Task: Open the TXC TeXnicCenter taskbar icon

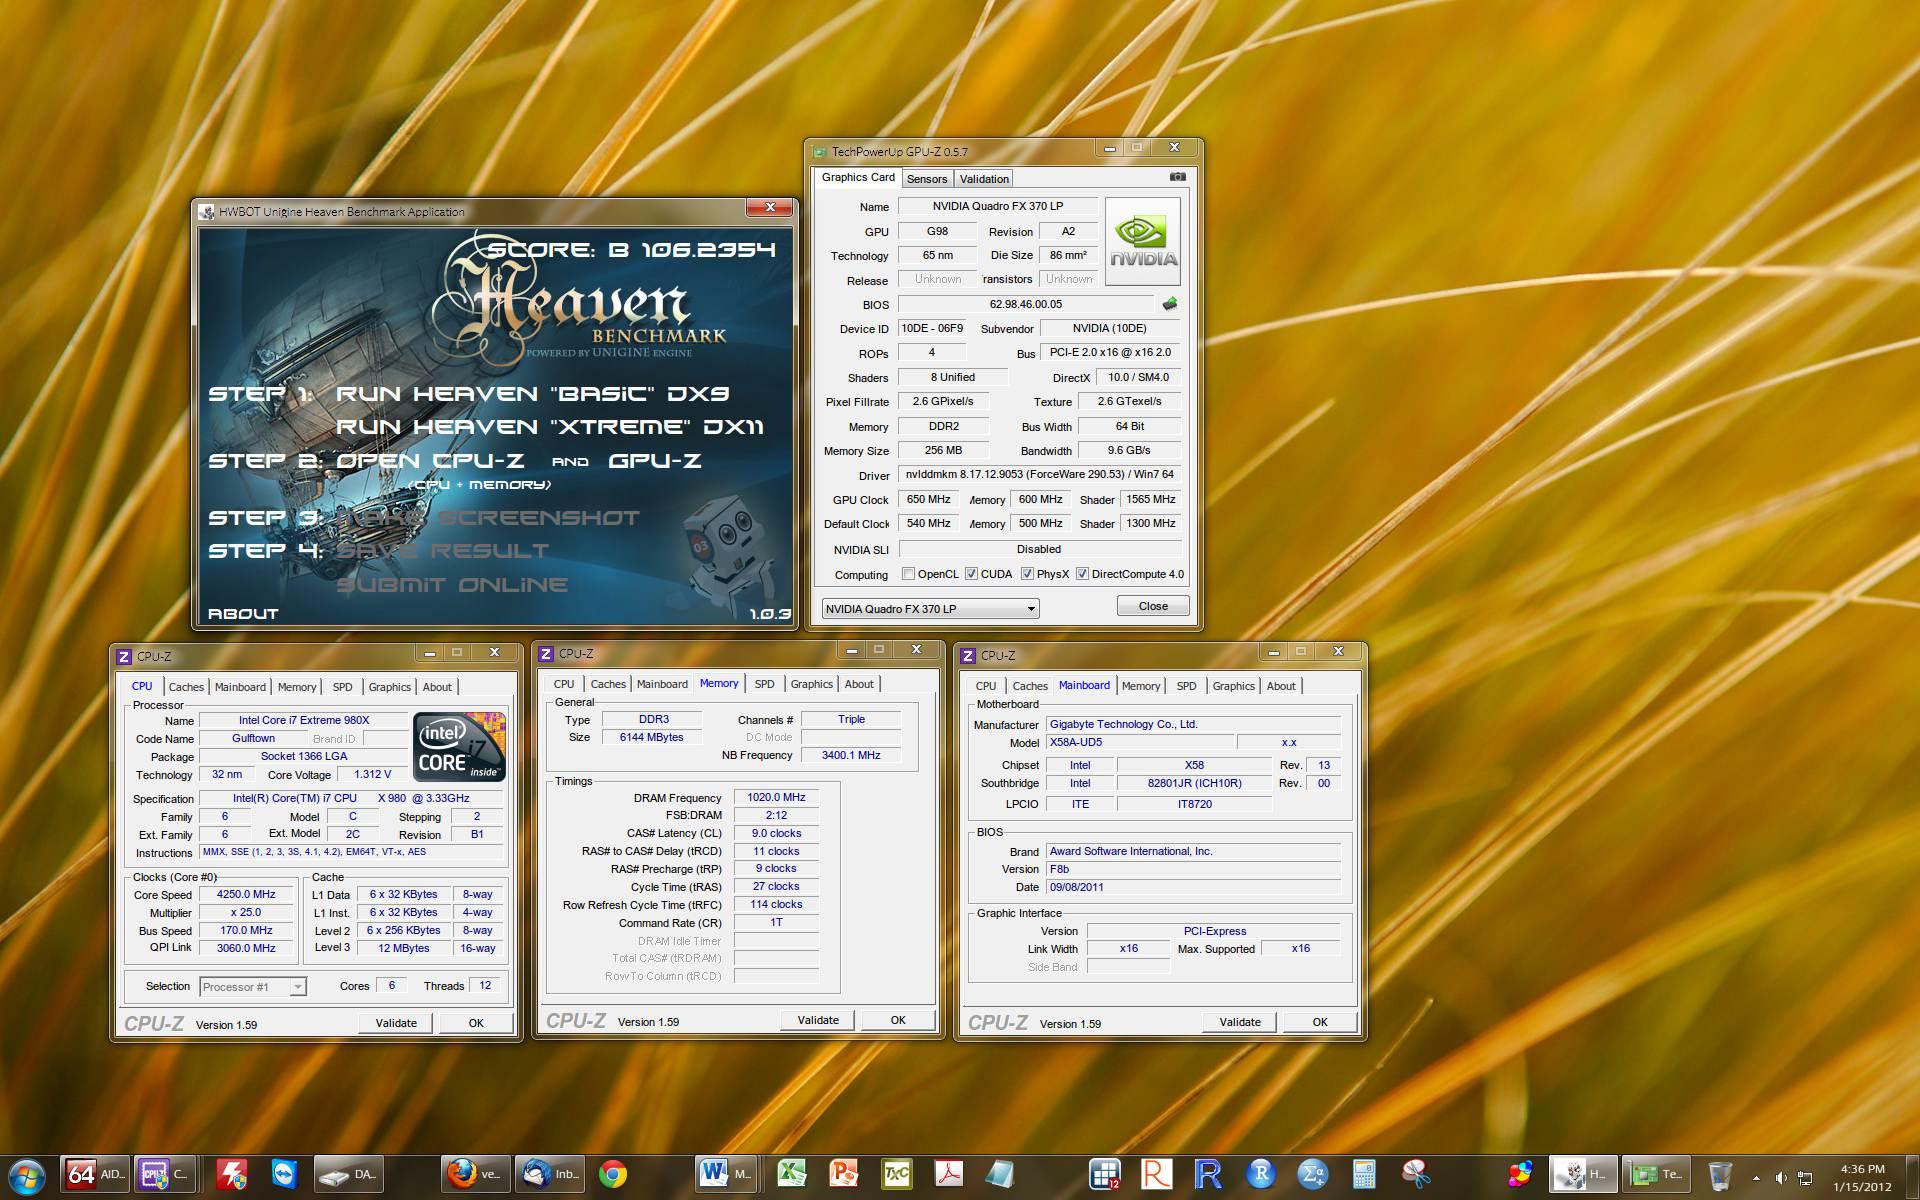Action: tap(896, 1174)
